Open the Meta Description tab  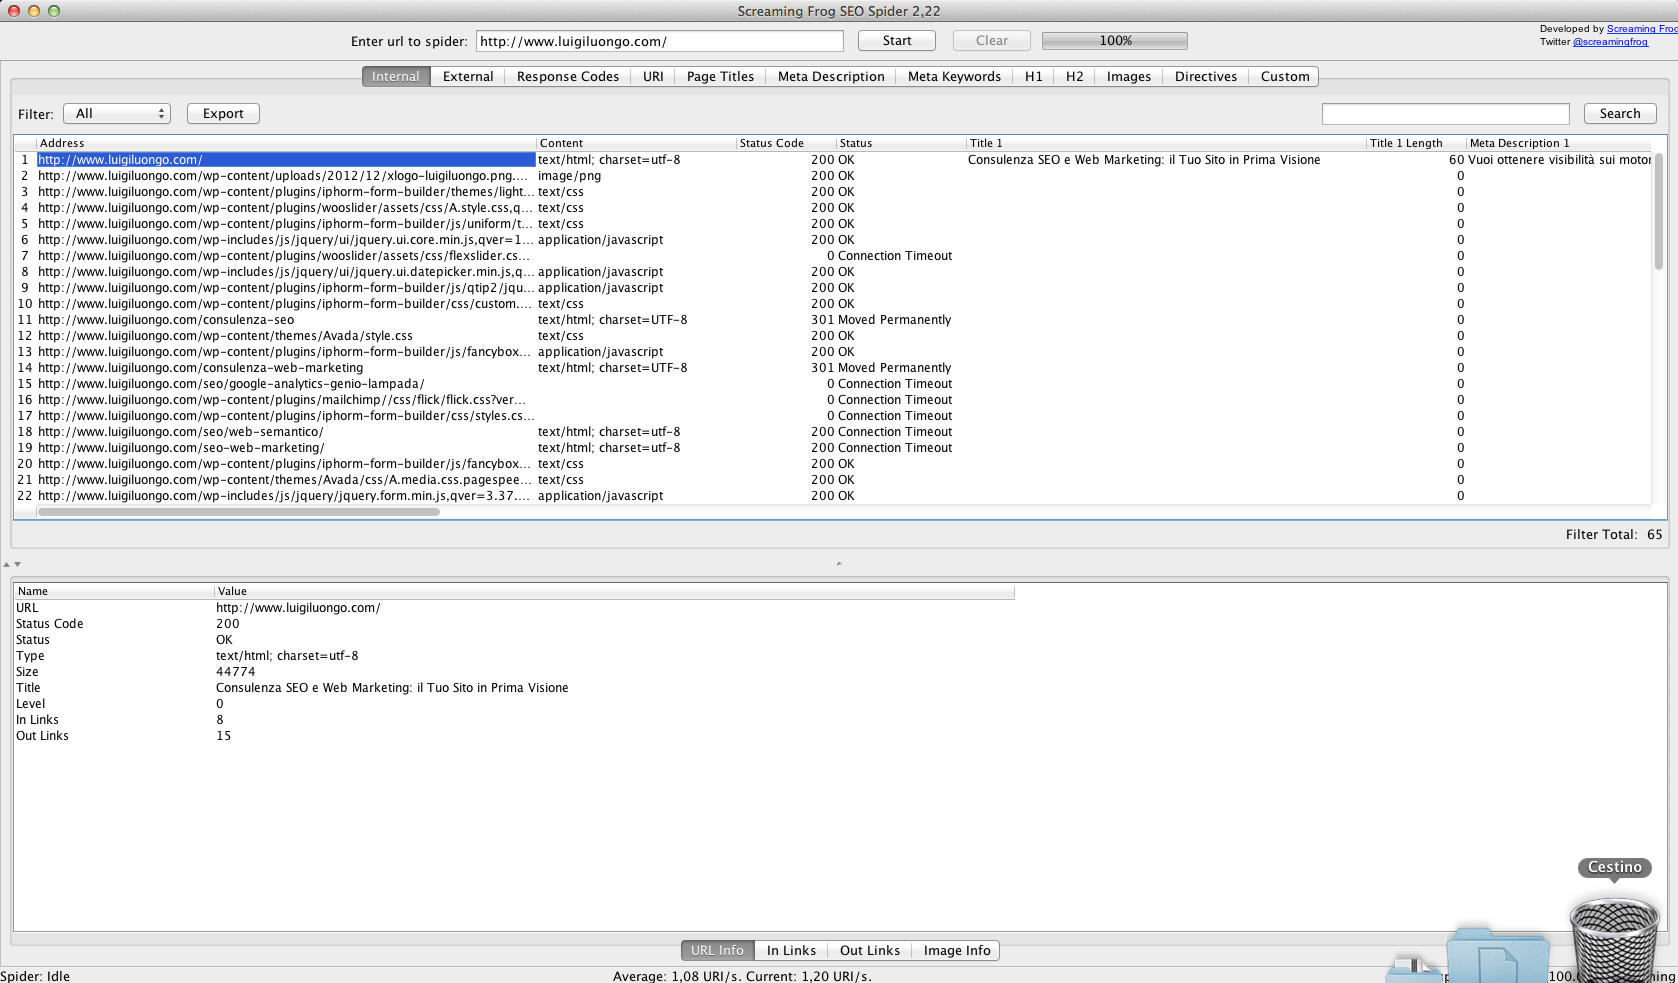831,77
